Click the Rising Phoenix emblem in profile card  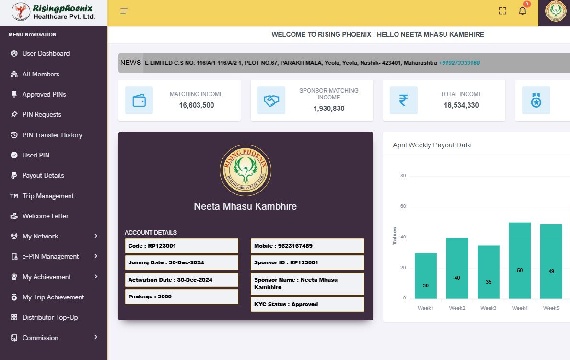(x=245, y=170)
